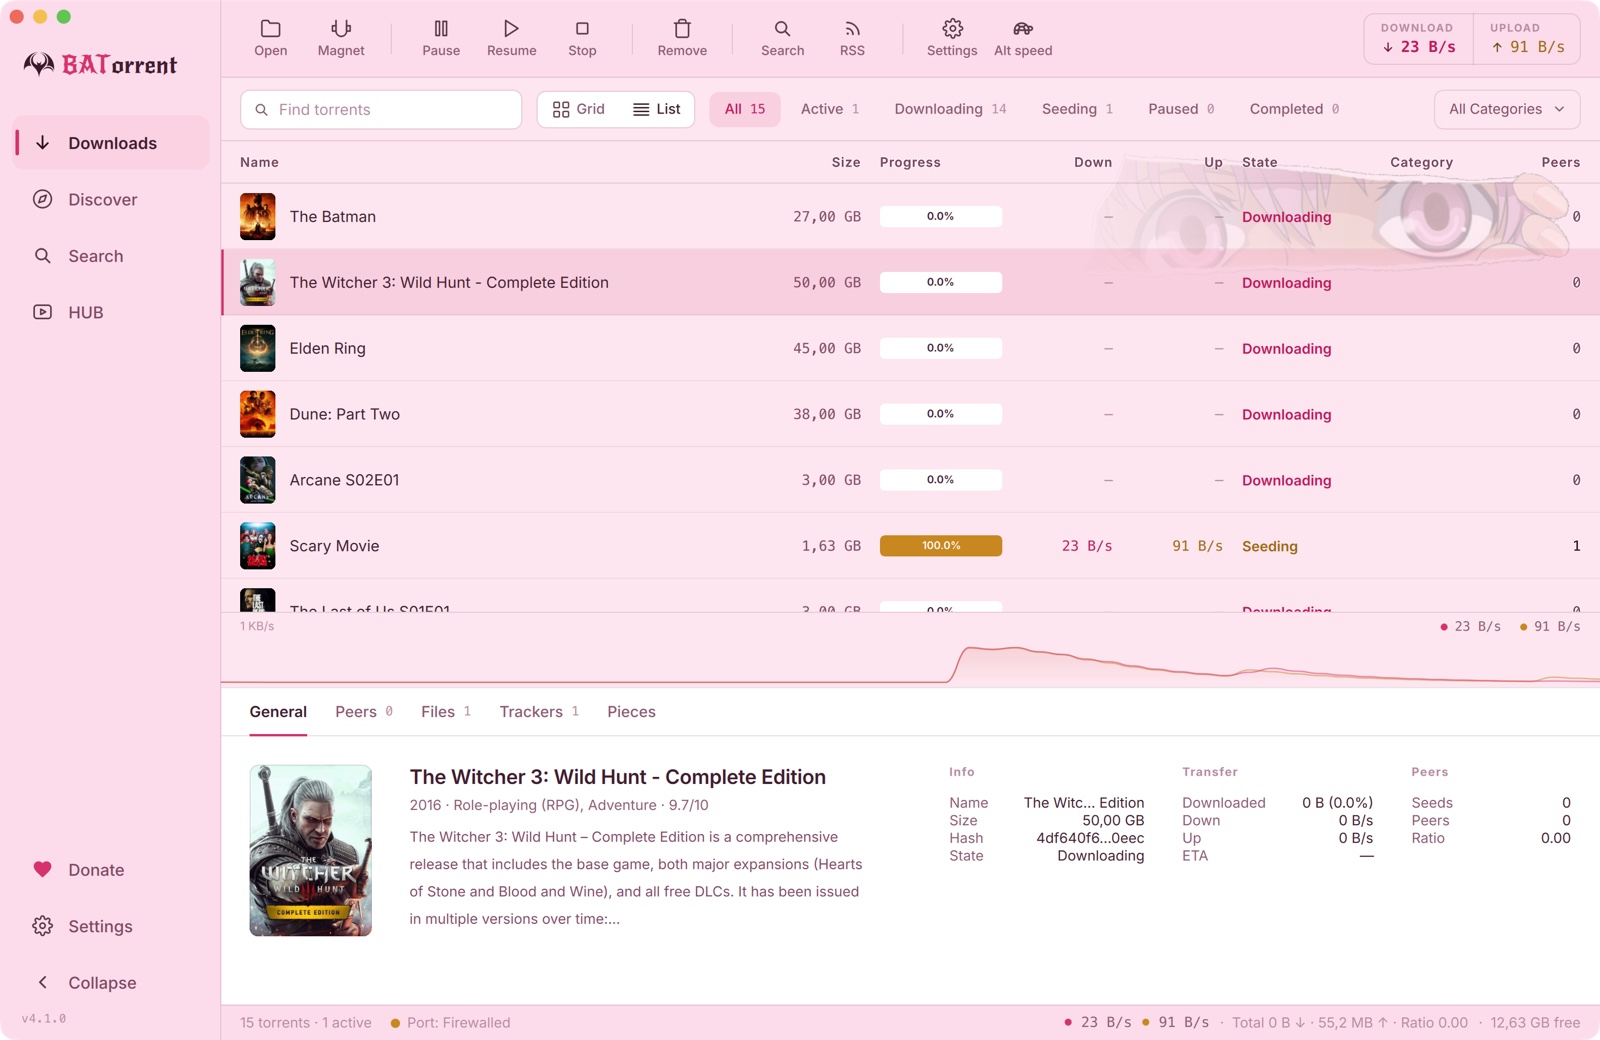The height and width of the screenshot is (1040, 1600).
Task: Filter by Completed torrents
Action: [1294, 109]
